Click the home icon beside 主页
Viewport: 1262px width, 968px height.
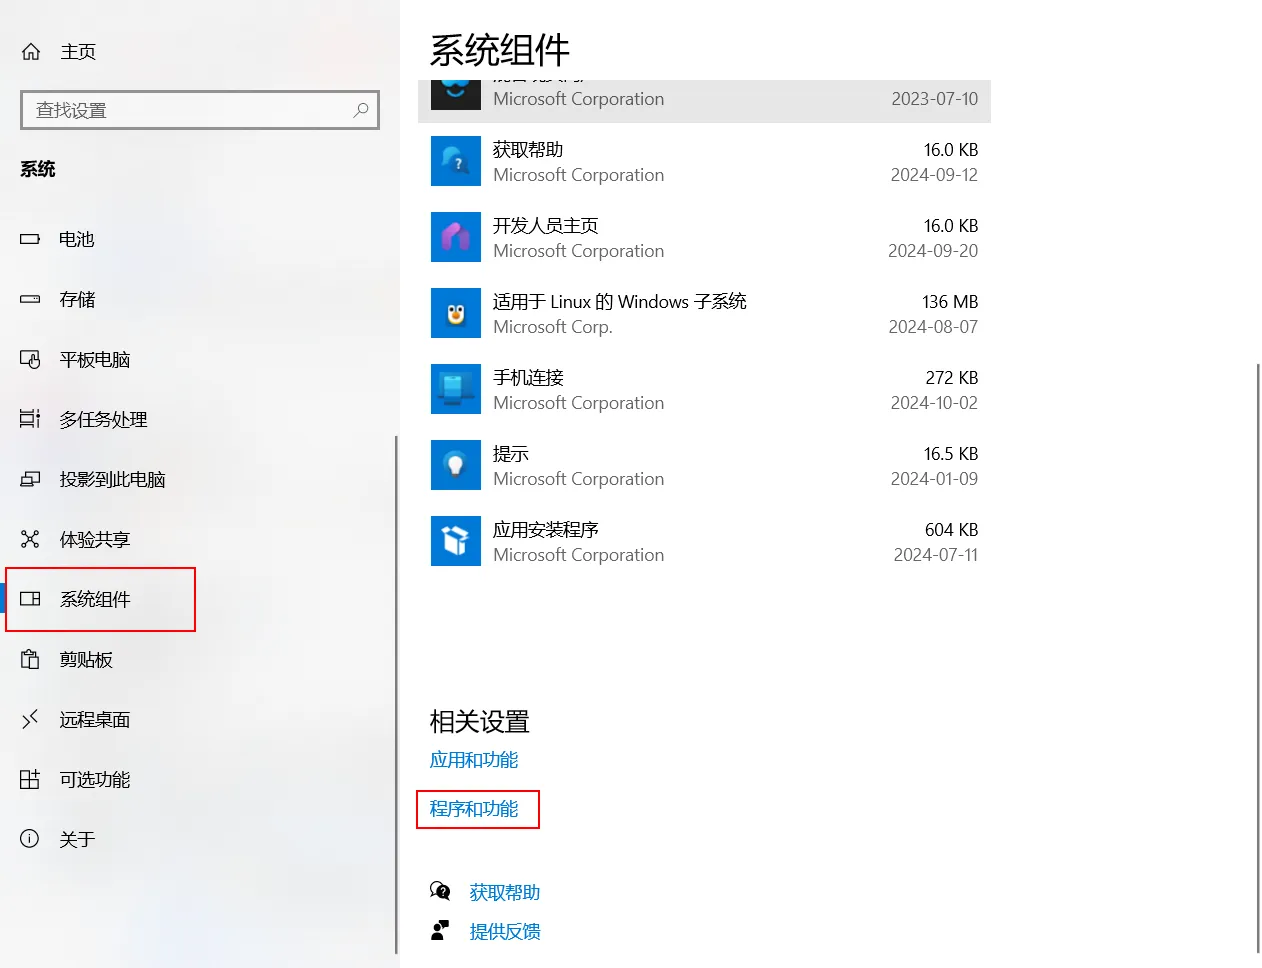pyautogui.click(x=31, y=52)
